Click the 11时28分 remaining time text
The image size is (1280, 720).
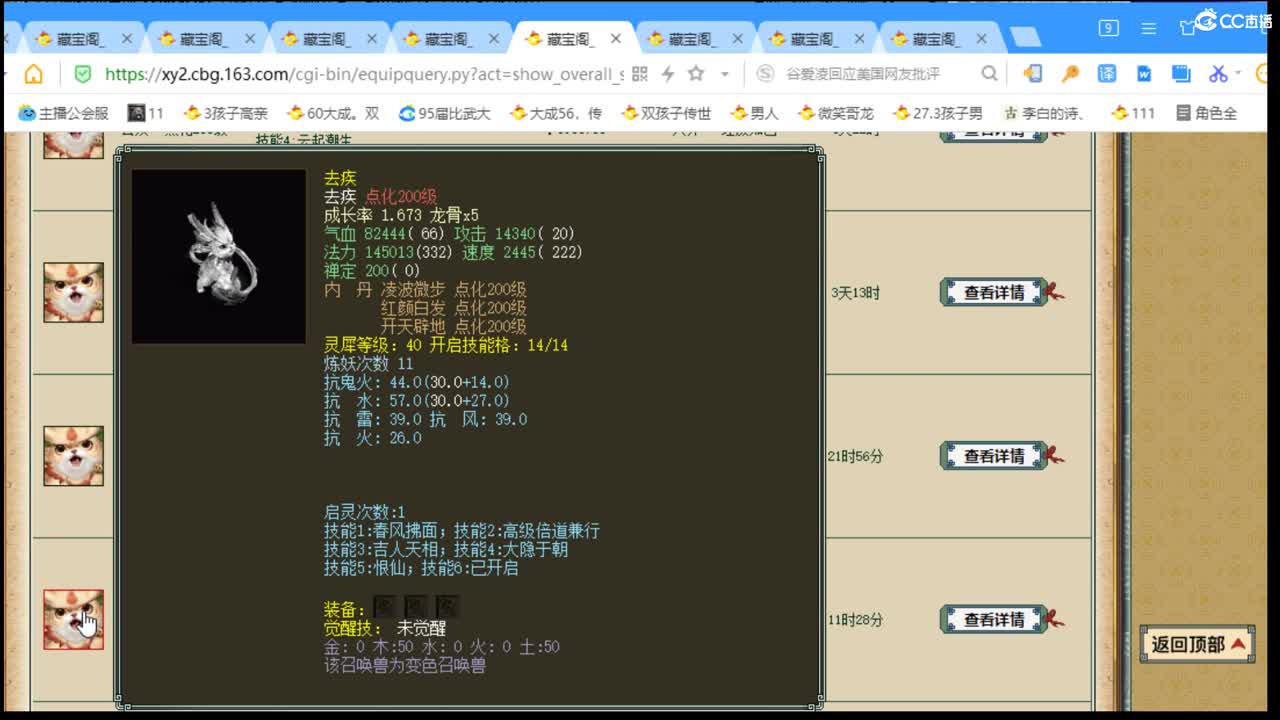click(x=855, y=620)
